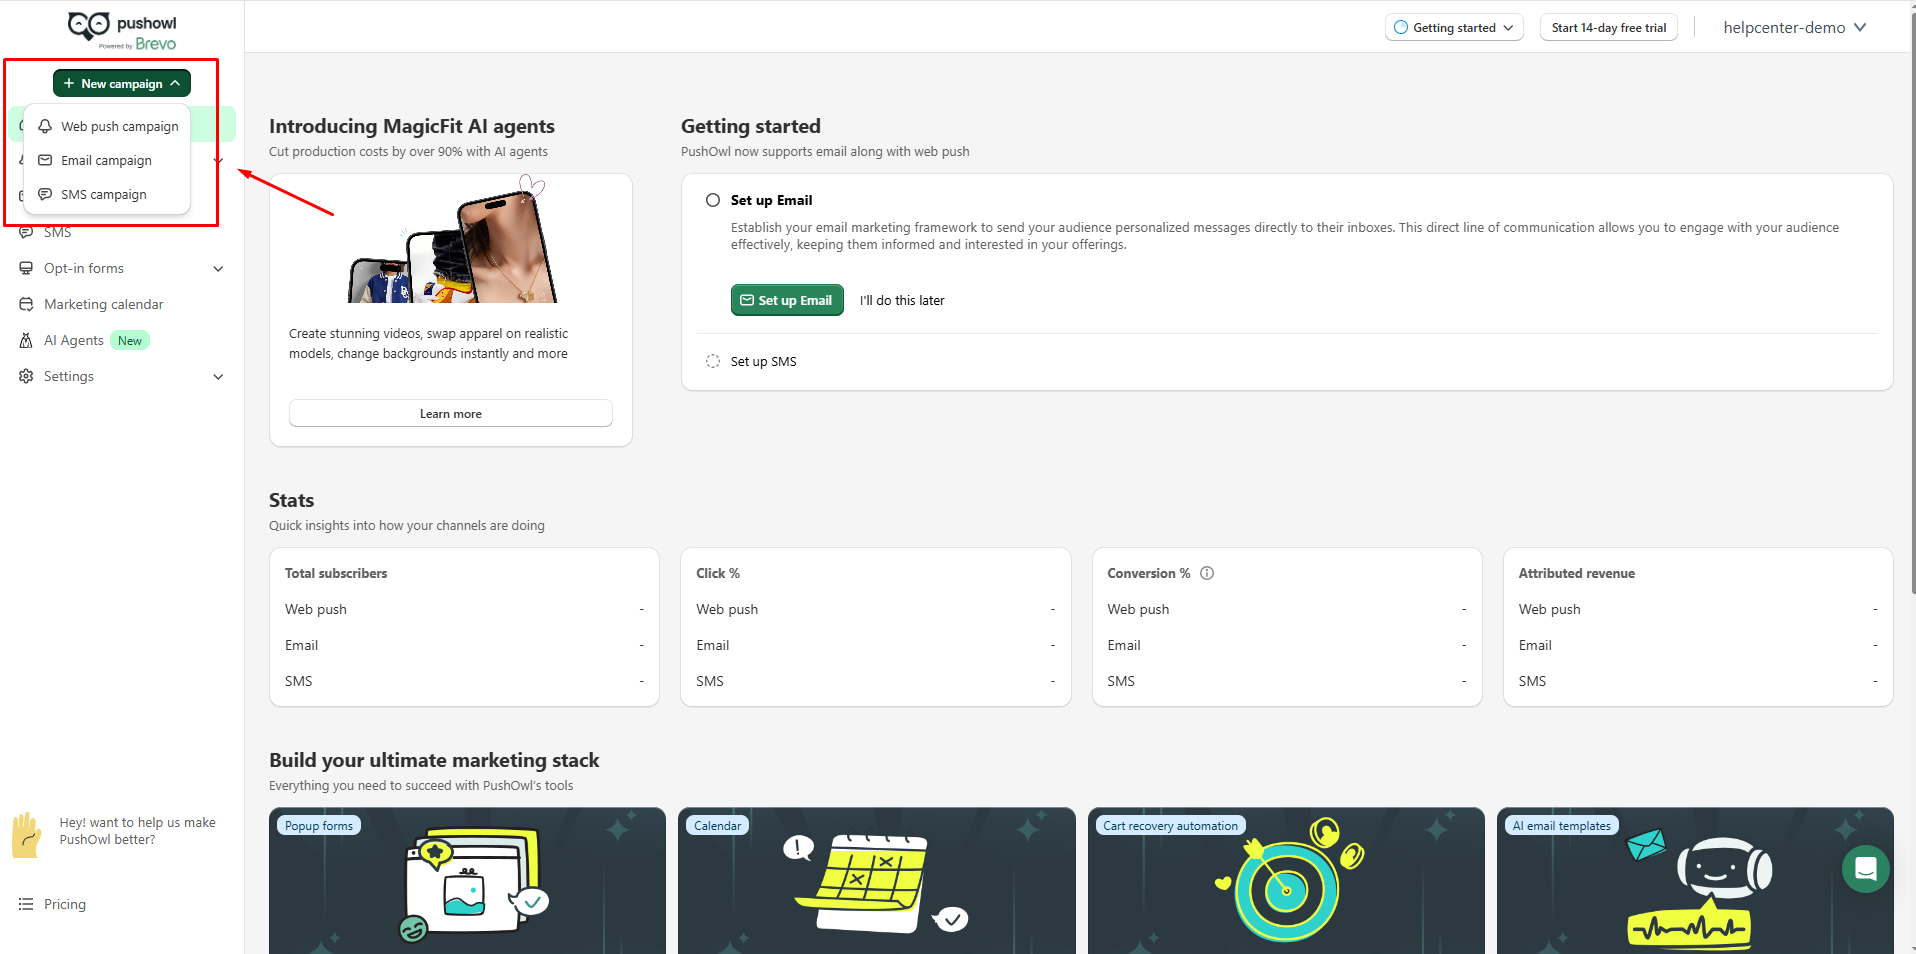This screenshot has height=954, width=1916.
Task: Open the Getting started dropdown
Action: 1454,28
